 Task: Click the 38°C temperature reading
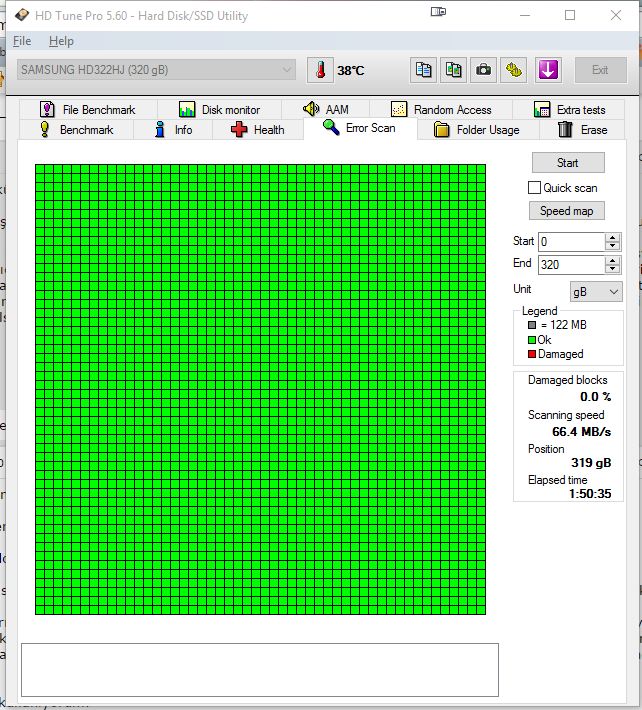[350, 71]
